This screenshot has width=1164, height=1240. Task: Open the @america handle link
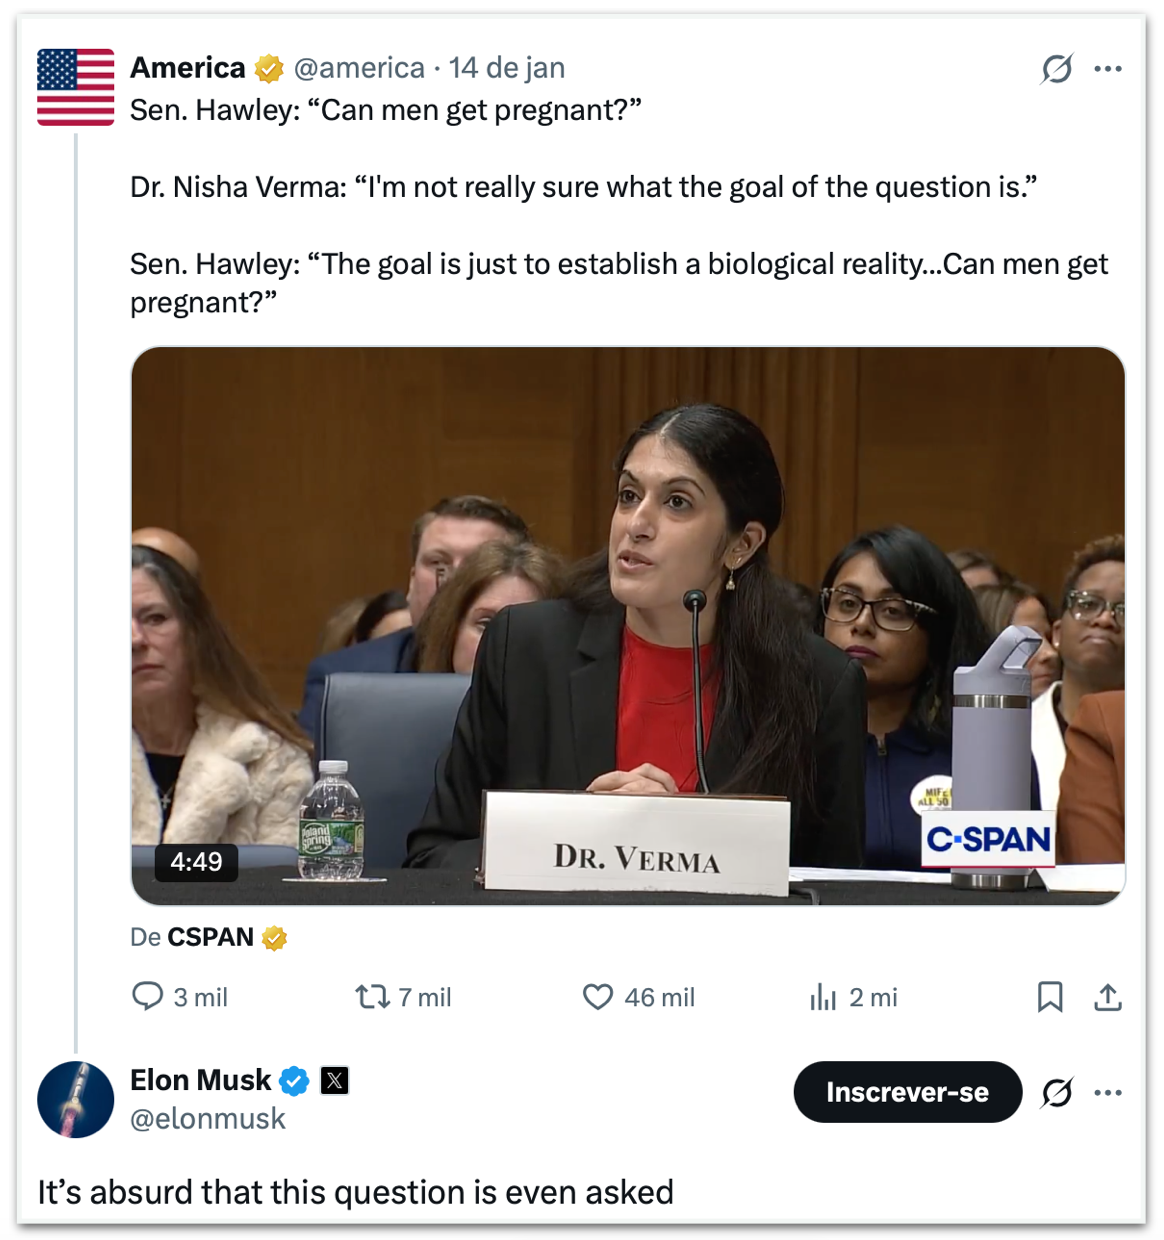[359, 68]
